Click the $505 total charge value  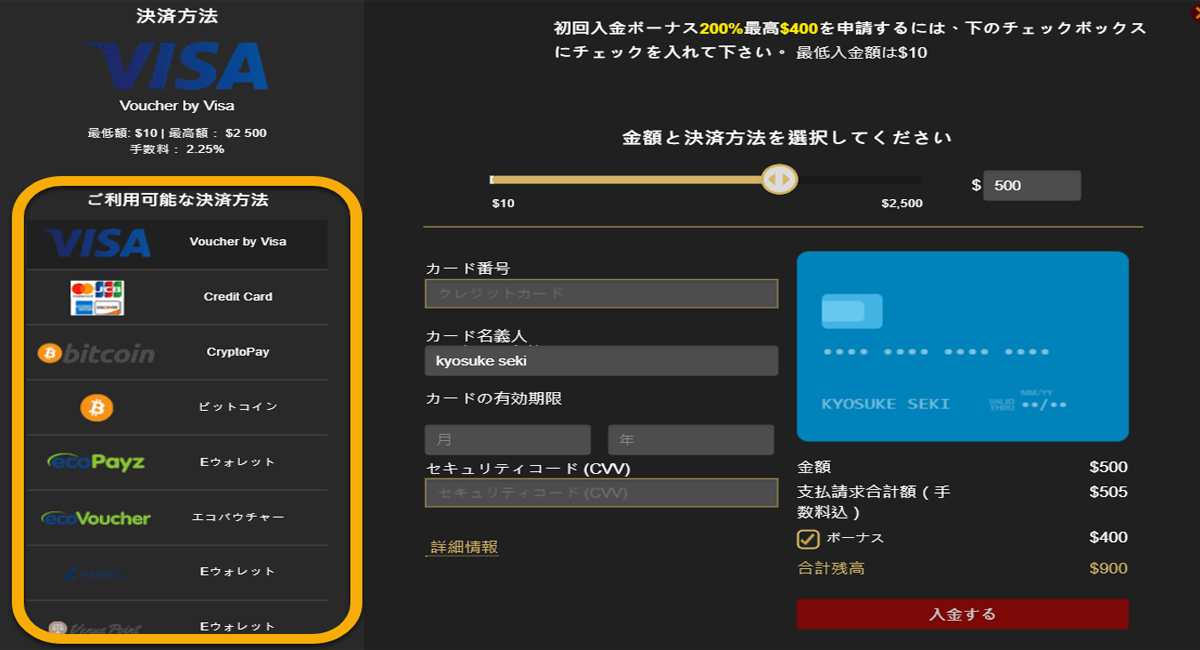tap(1108, 492)
